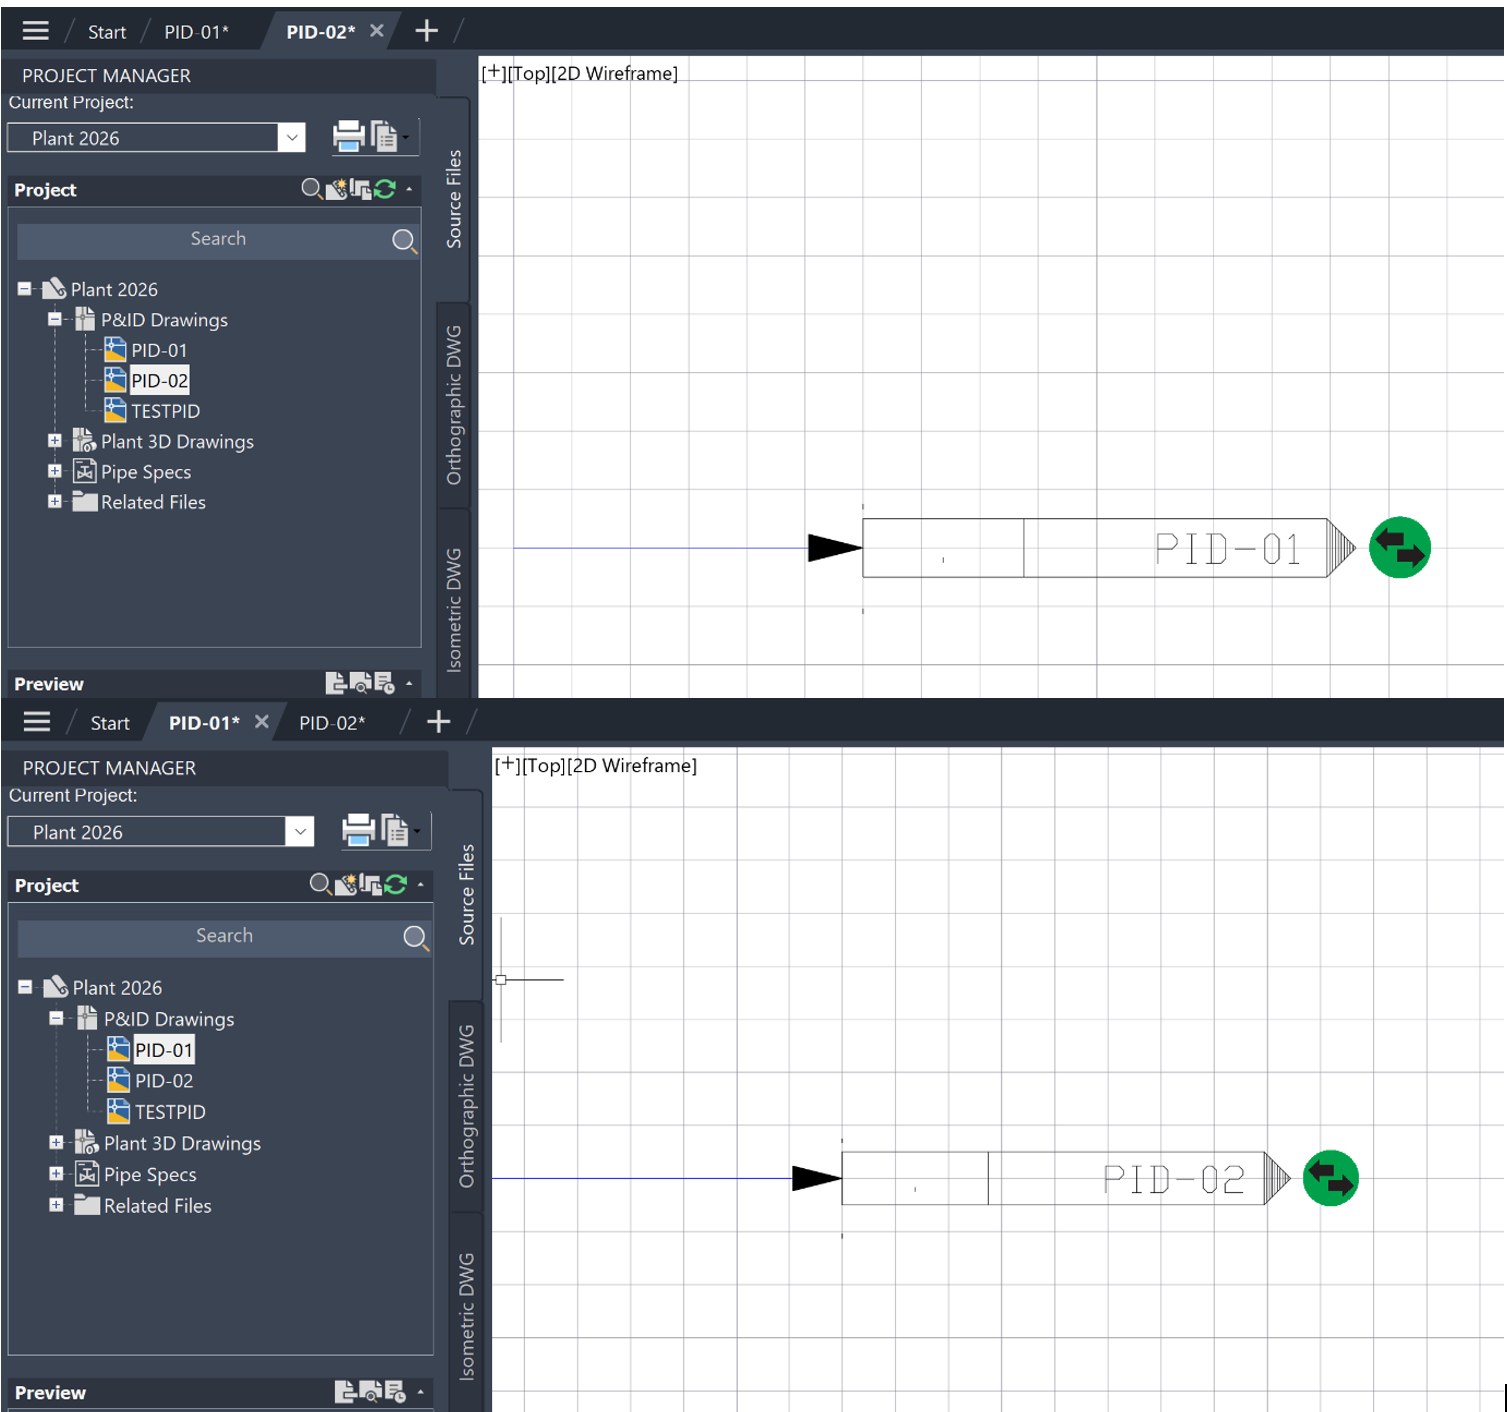Click the find magnifier icon in the top Project header
The image size is (1510, 1412).
click(x=312, y=189)
